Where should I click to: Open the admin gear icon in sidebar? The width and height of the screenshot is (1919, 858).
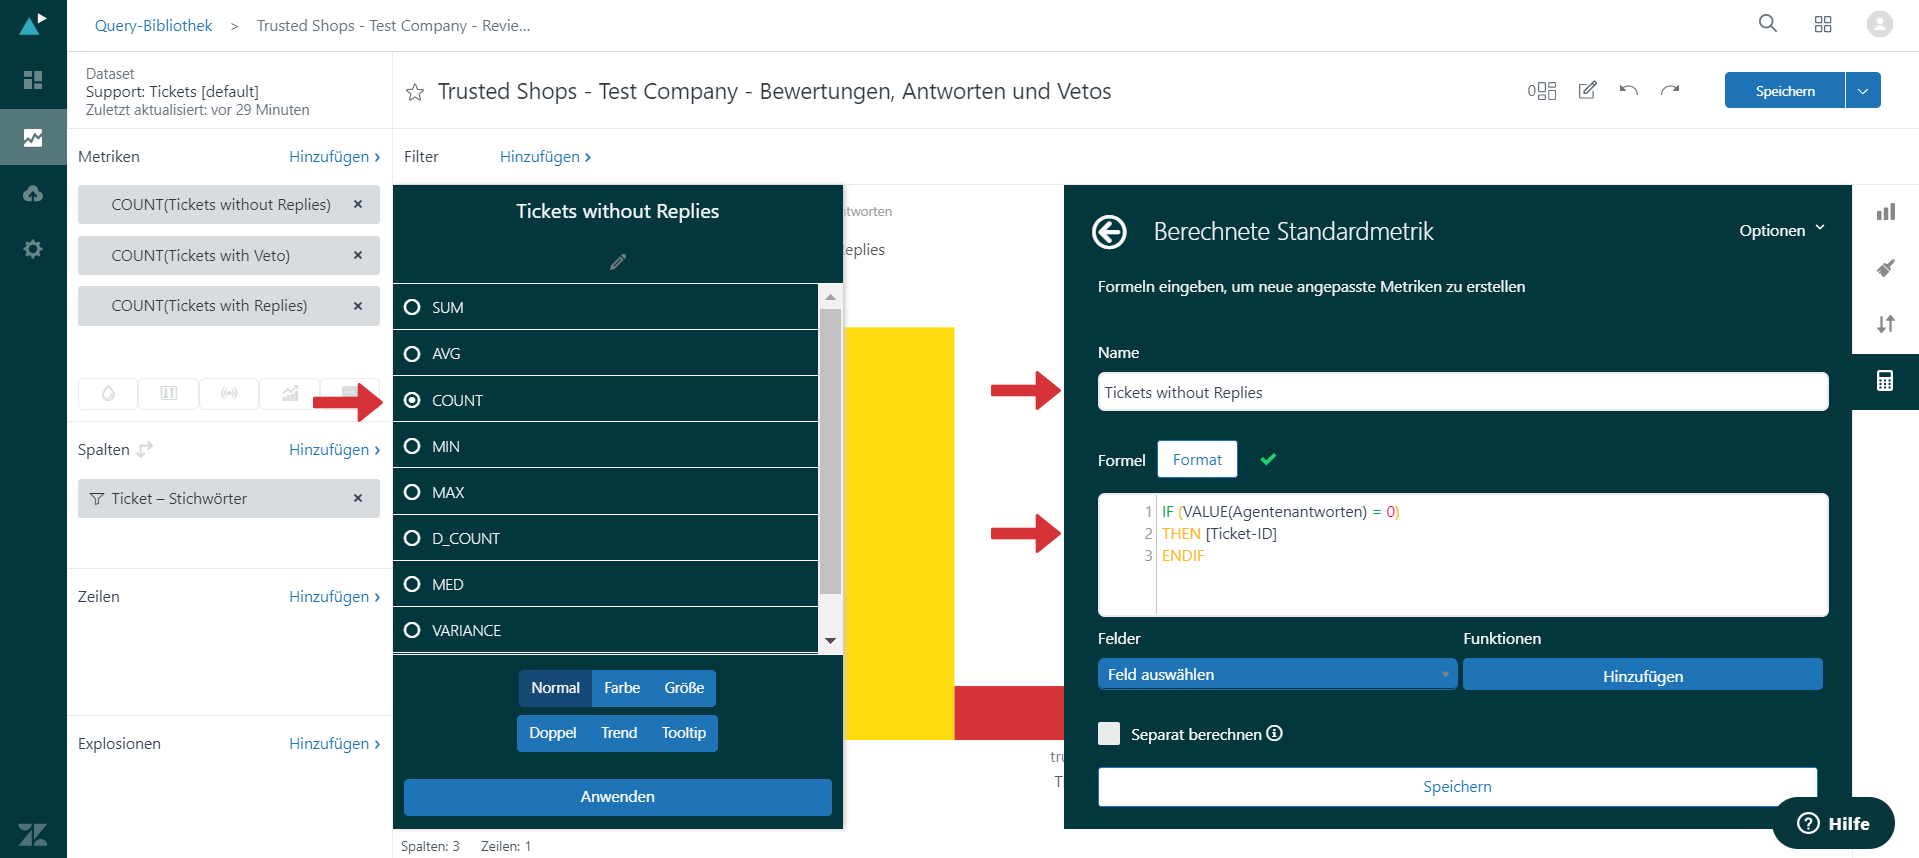33,249
